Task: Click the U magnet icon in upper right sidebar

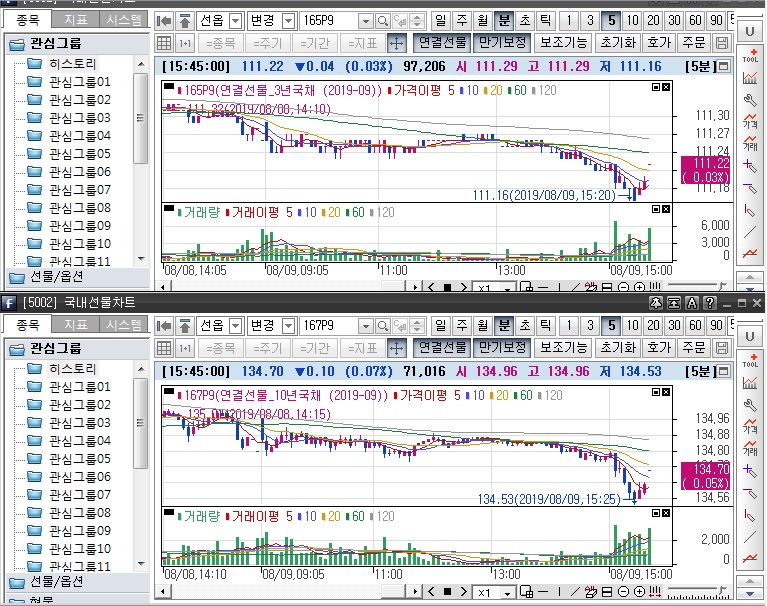Action: pyautogui.click(x=750, y=32)
